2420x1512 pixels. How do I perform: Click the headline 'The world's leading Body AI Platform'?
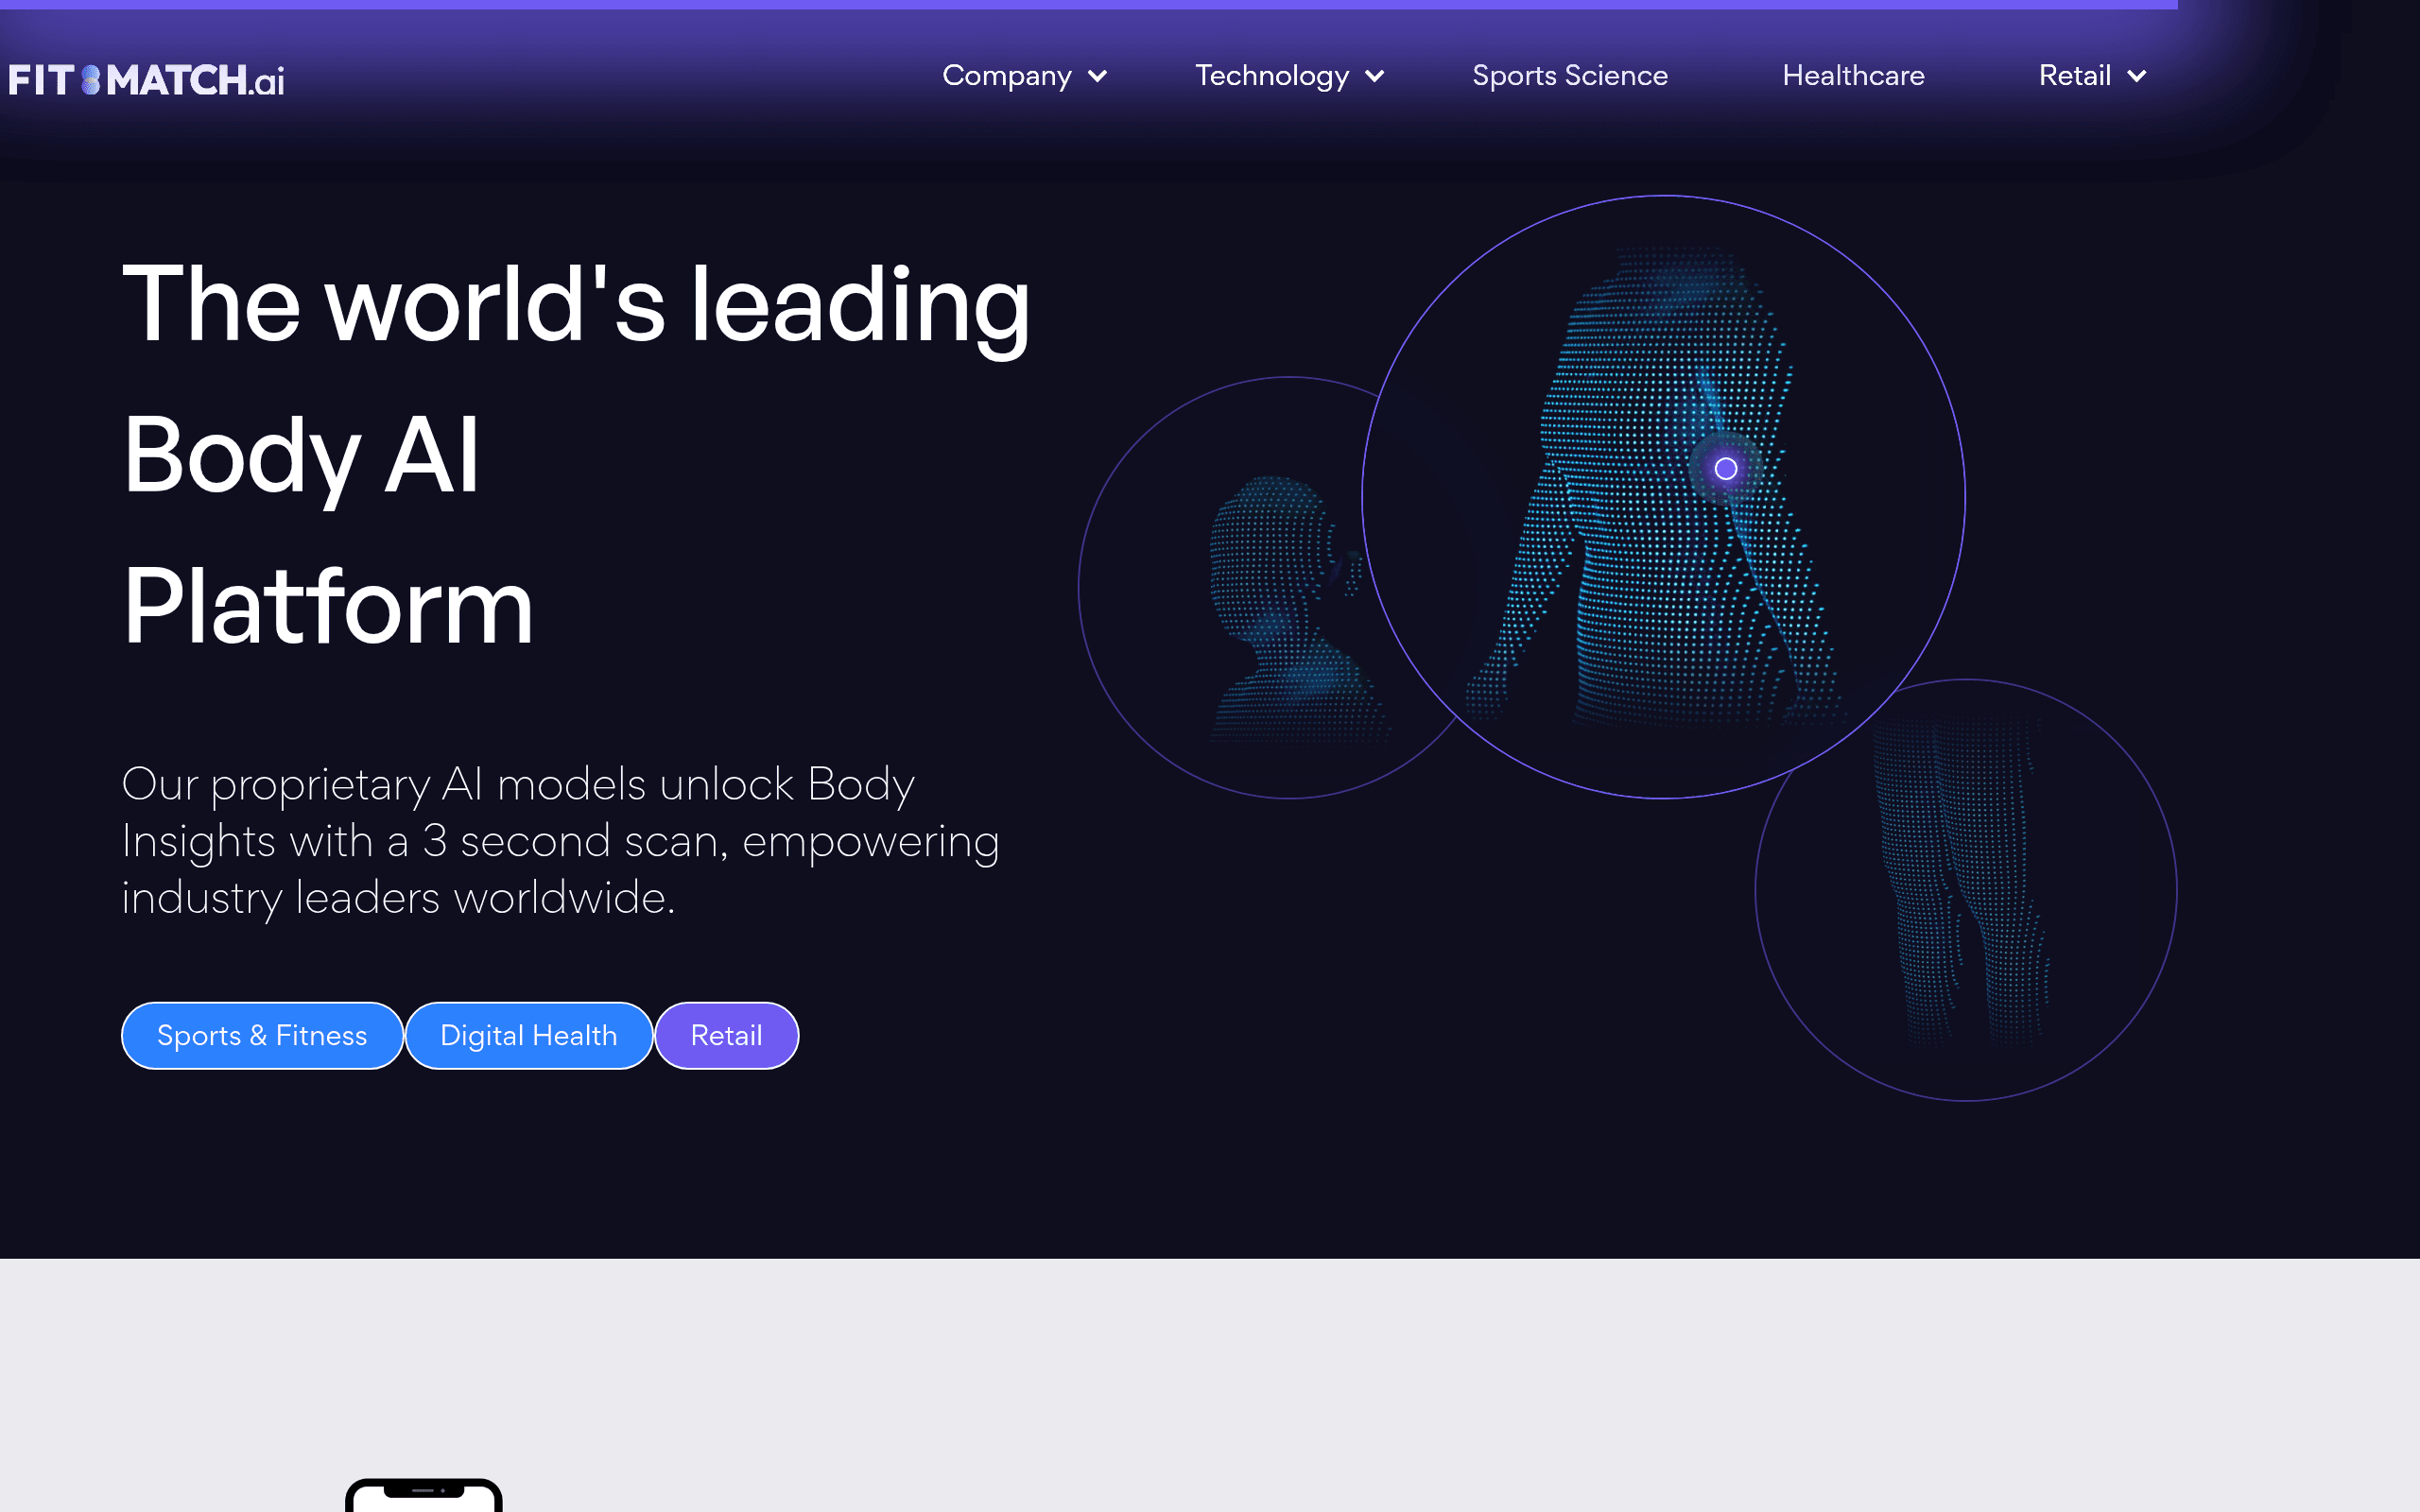point(576,455)
